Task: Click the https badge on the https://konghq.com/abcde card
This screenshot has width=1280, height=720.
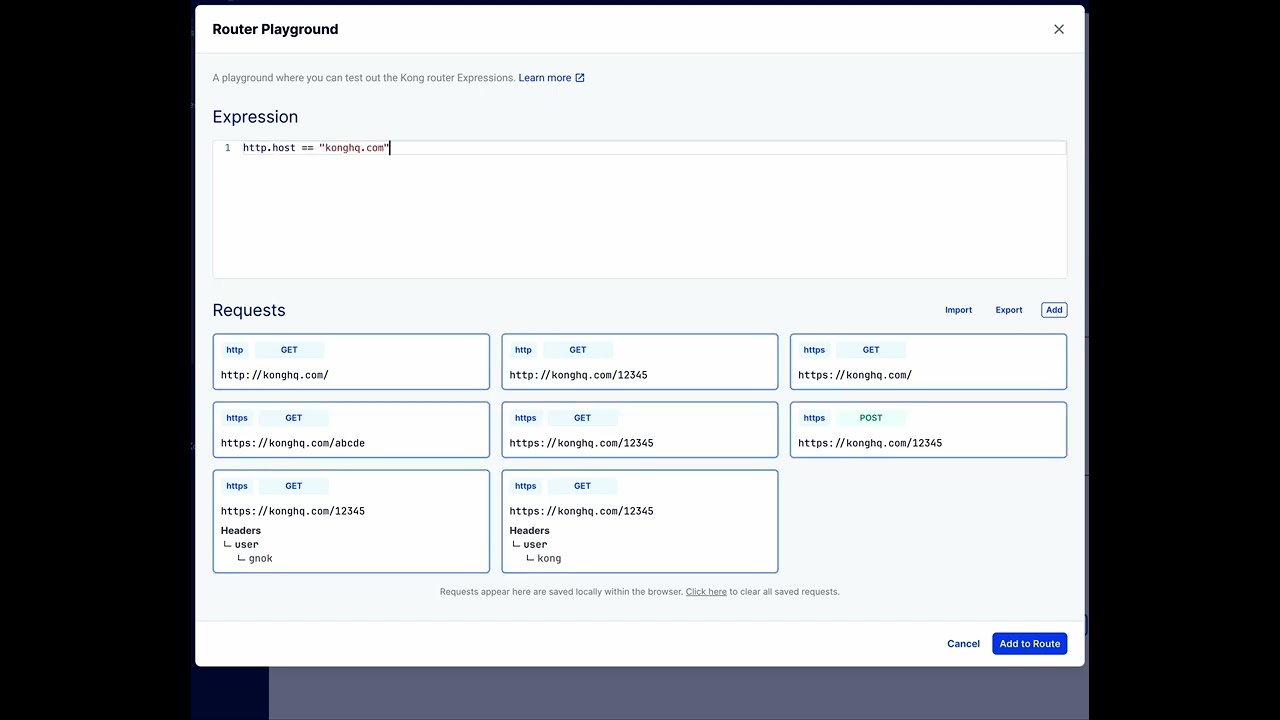Action: tap(237, 418)
